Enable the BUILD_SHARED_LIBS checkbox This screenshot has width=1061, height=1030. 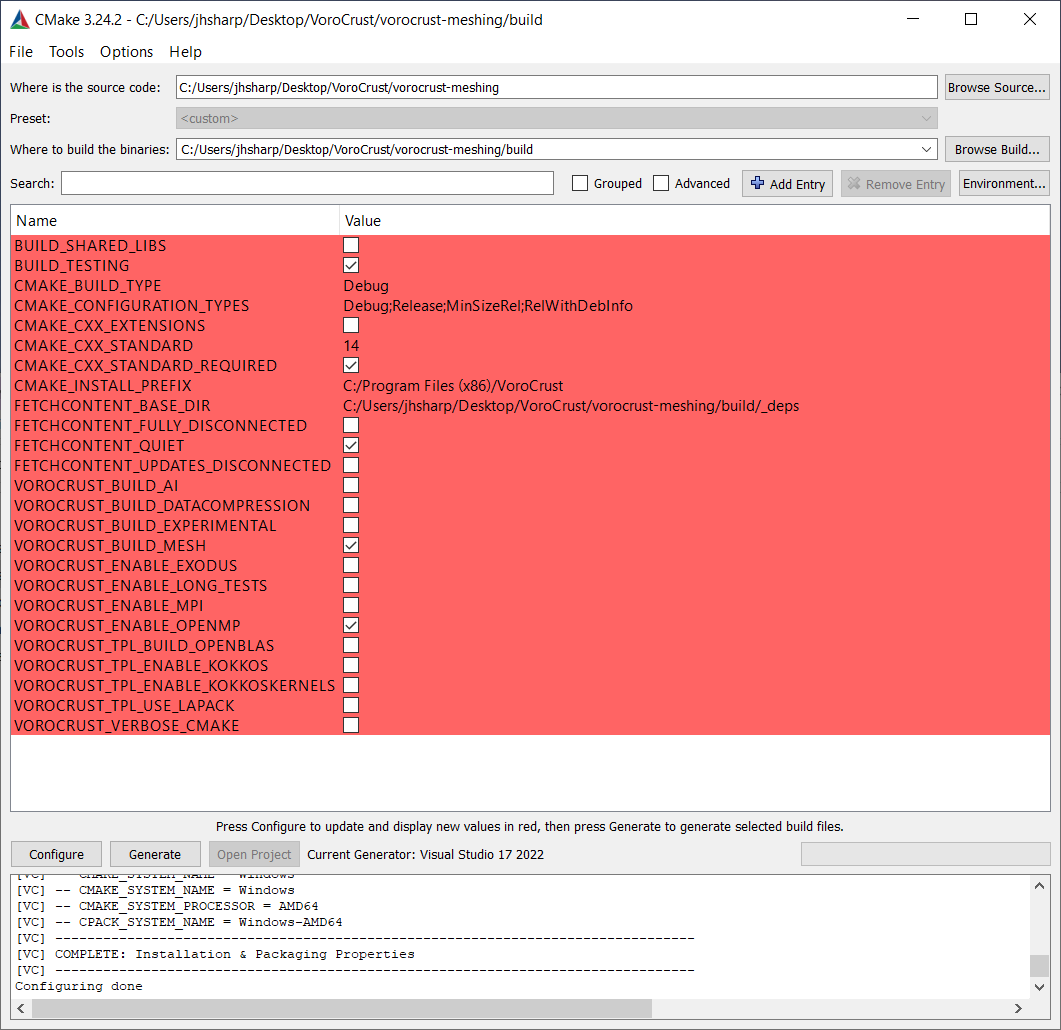[x=350, y=245]
